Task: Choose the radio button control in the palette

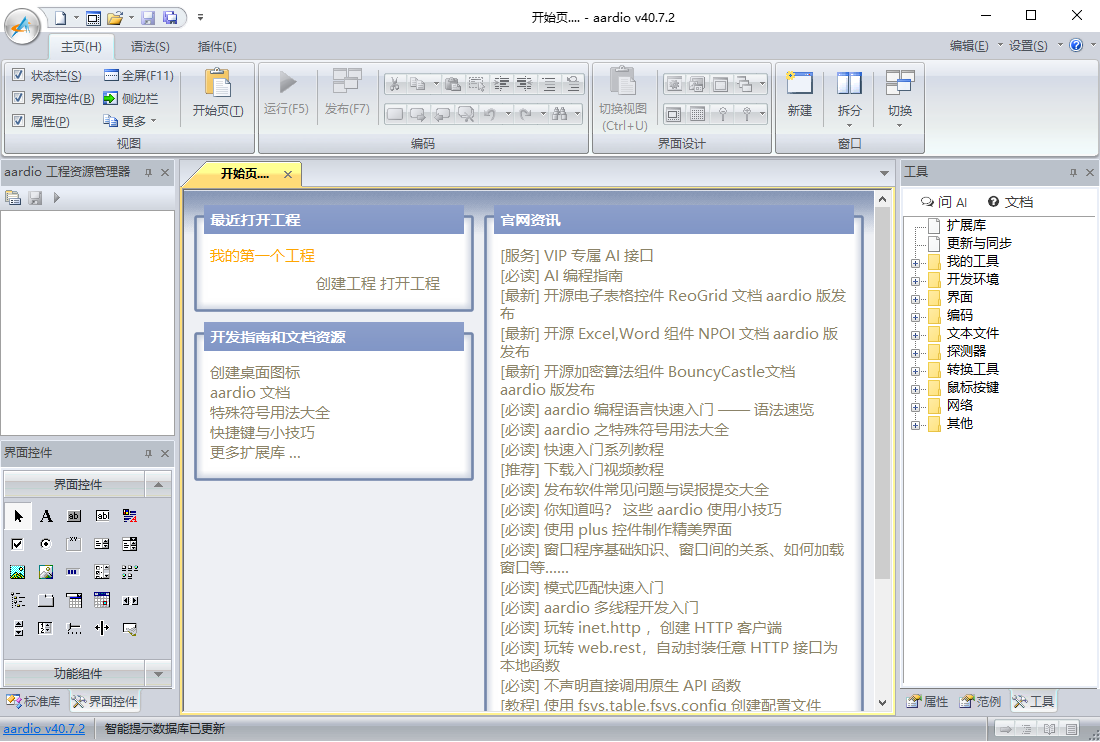Action: pyautogui.click(x=46, y=544)
